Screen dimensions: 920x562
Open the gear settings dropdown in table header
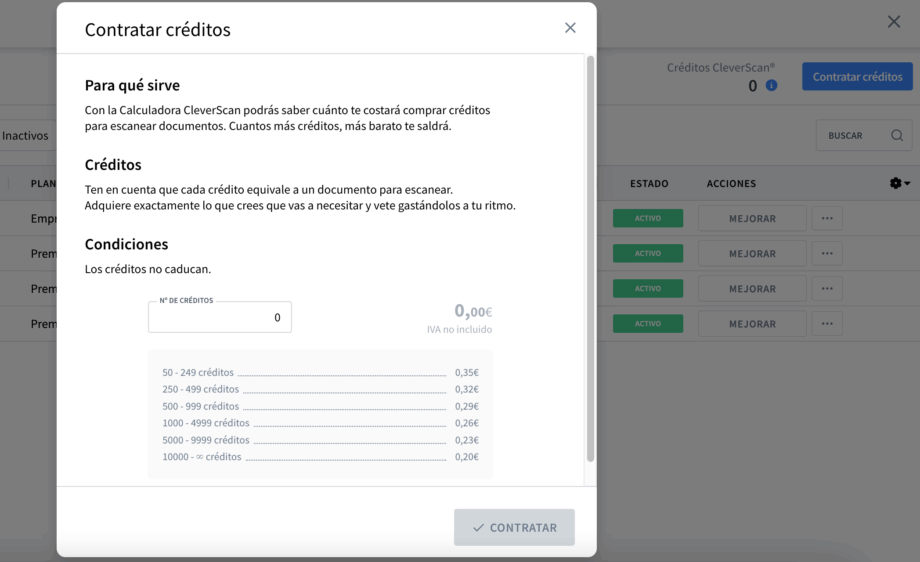(x=899, y=183)
